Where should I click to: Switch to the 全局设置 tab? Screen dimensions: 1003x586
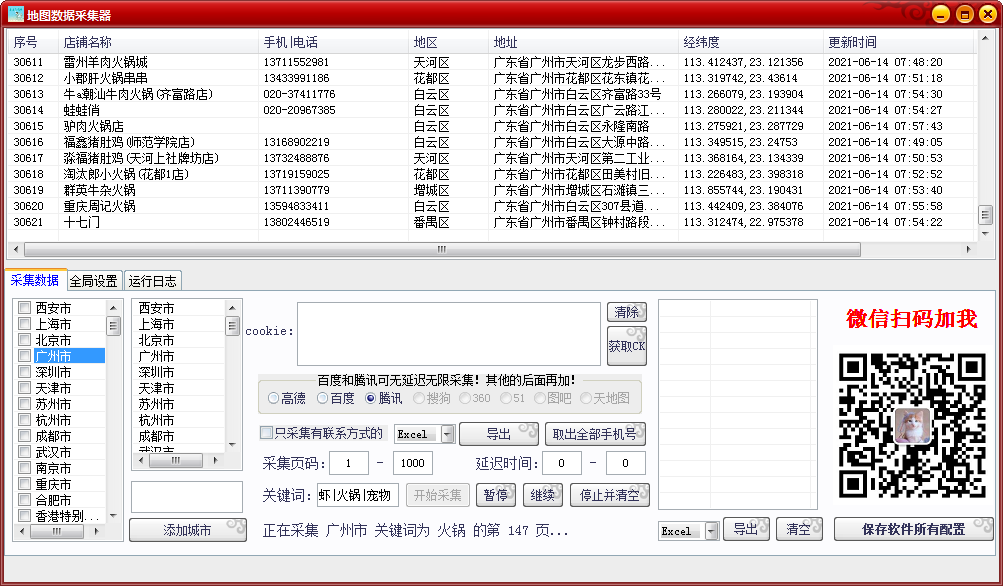[93, 281]
